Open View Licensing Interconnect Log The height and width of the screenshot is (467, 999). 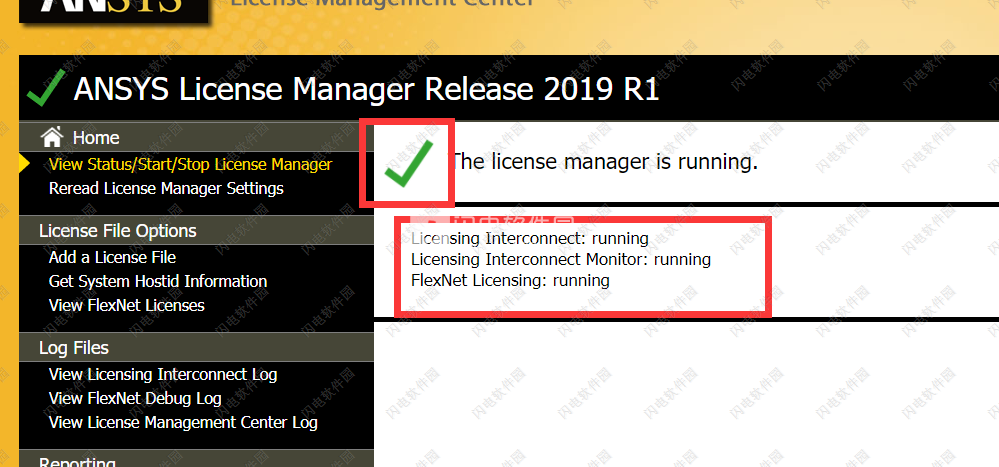[162, 375]
